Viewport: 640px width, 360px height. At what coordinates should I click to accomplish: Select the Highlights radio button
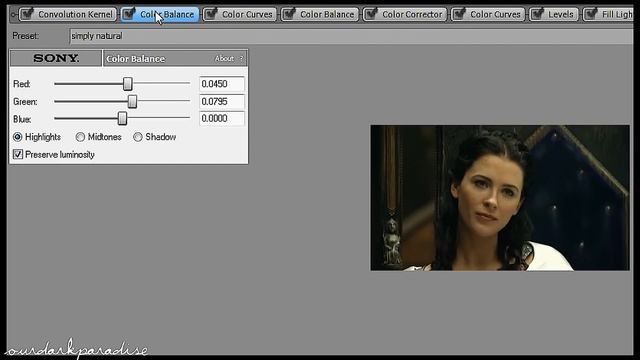tap(18, 137)
